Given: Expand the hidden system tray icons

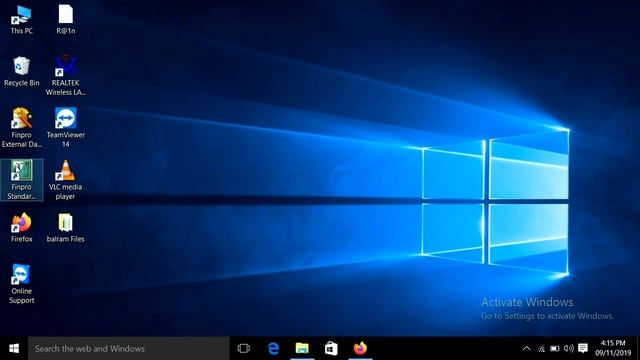Looking at the screenshot, I should tap(527, 349).
